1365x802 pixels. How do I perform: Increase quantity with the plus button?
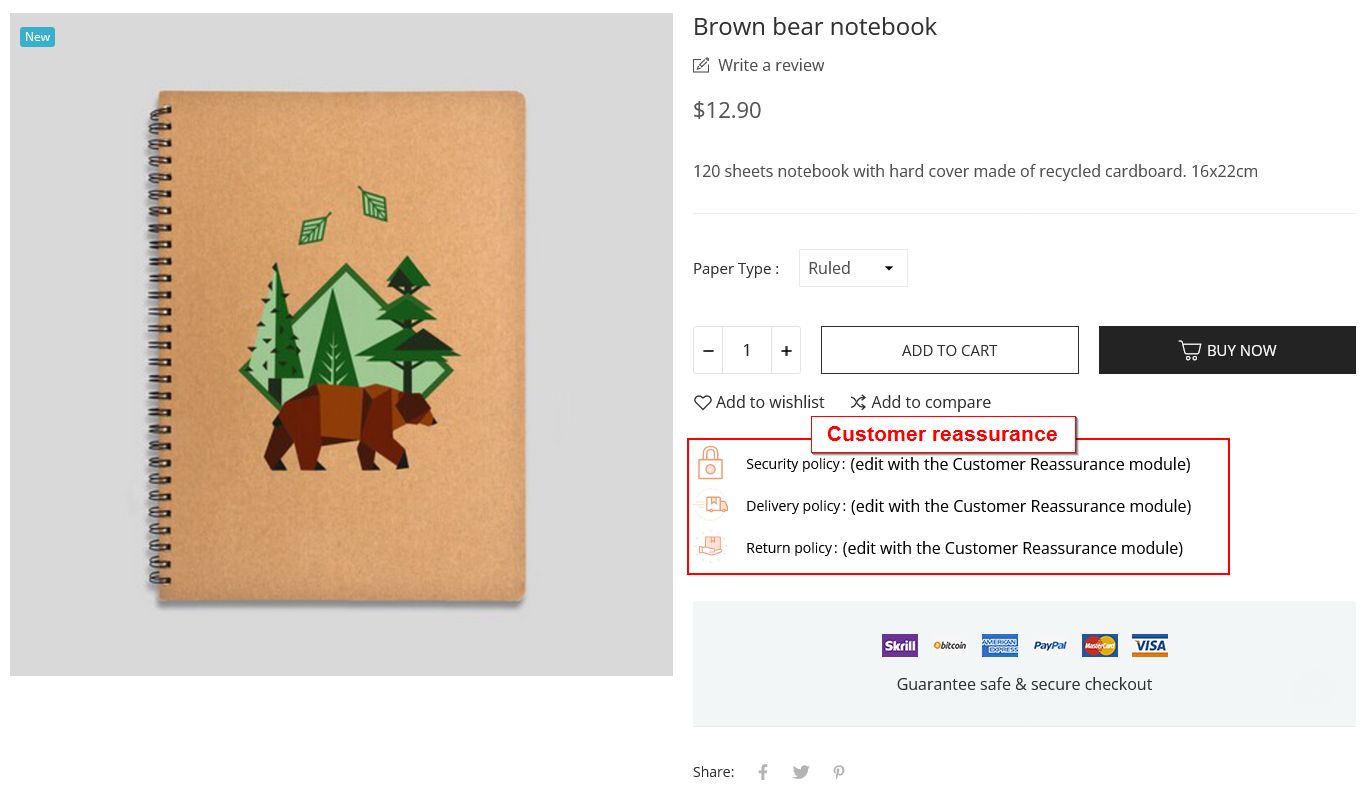pos(787,350)
